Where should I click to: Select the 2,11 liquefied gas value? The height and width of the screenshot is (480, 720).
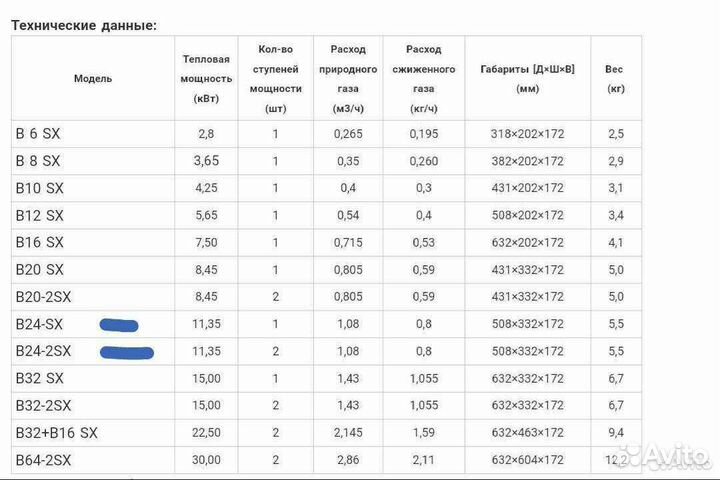click(424, 459)
